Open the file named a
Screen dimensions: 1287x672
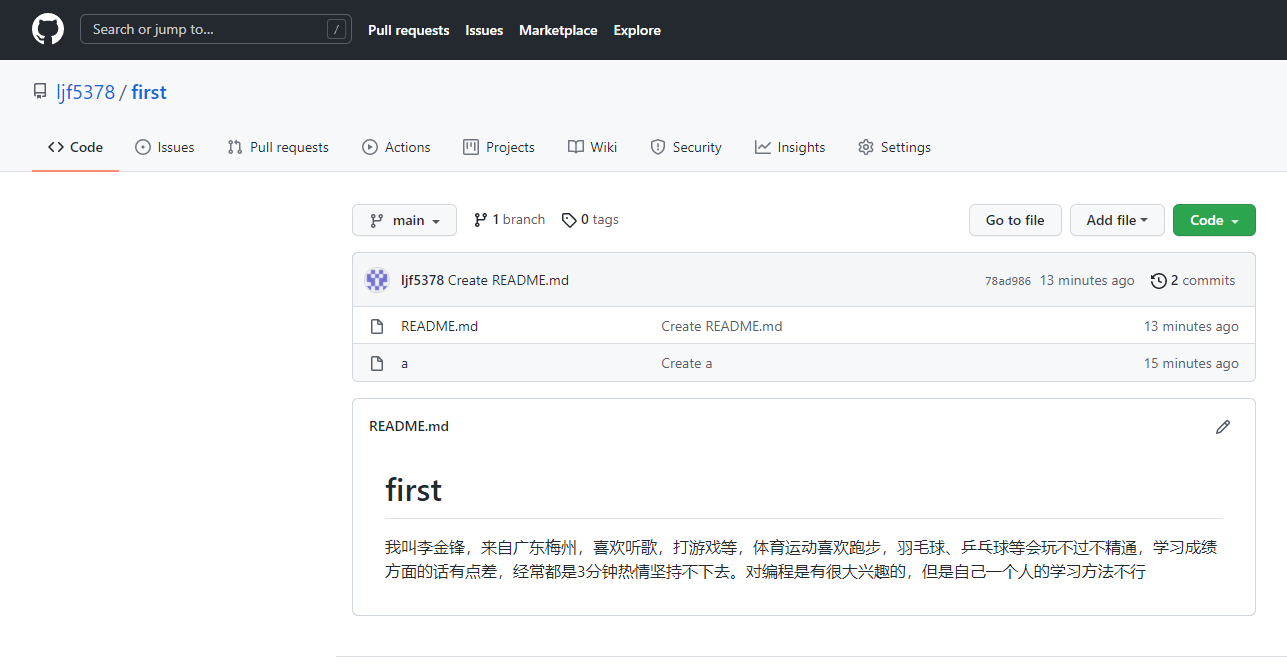(x=404, y=363)
